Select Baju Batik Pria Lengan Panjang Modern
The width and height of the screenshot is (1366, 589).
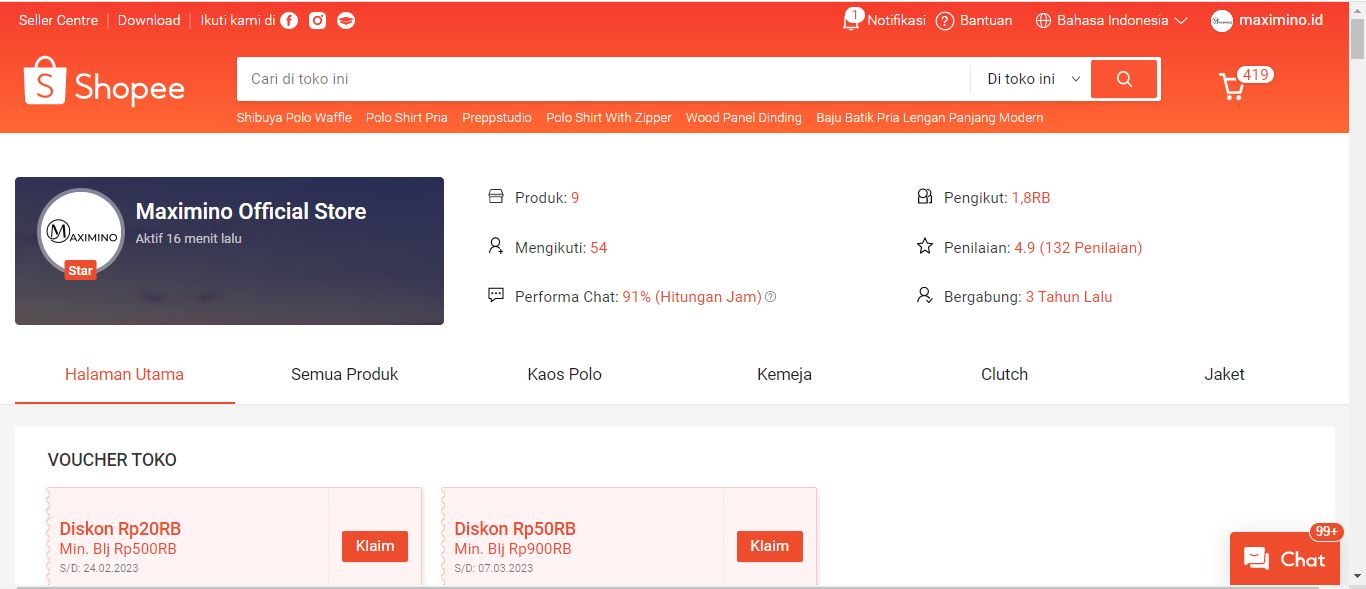coord(930,118)
